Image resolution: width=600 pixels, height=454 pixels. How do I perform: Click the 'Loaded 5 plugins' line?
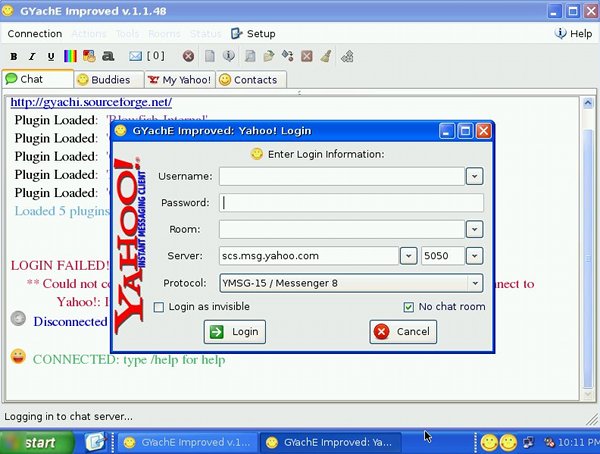[62, 211]
